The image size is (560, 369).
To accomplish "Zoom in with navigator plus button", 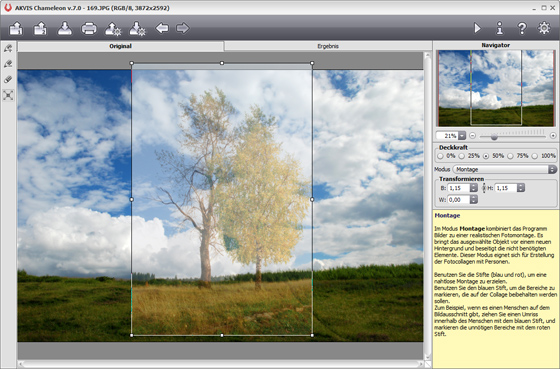I will (553, 136).
